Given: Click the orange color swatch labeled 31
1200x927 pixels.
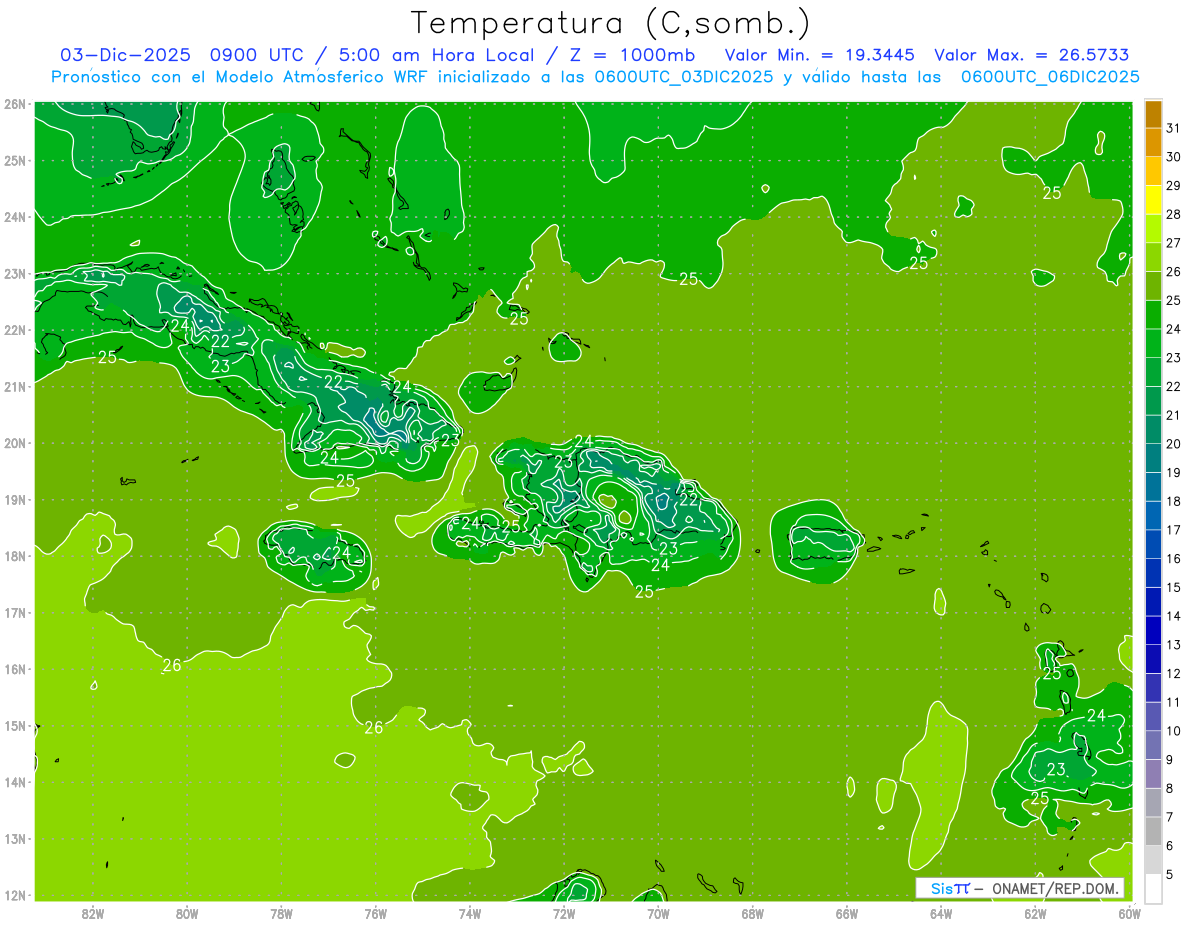Looking at the screenshot, I should tap(1154, 114).
